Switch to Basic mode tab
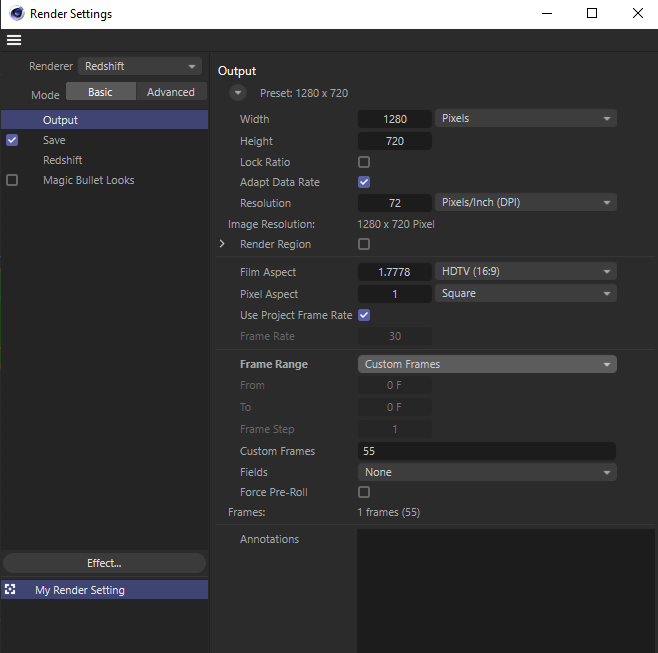Image resolution: width=658 pixels, height=653 pixels. 101,92
